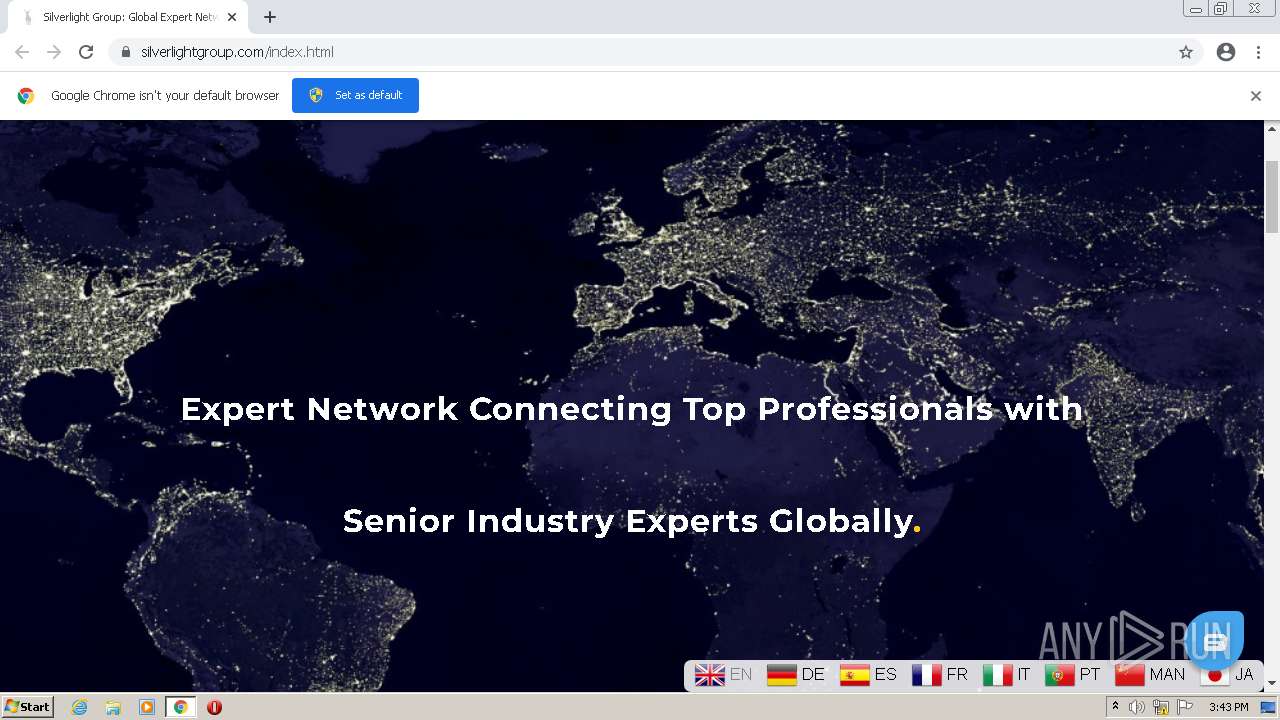This screenshot has width=1280, height=720.
Task: Restore down the Chrome window
Action: pos(1221,9)
